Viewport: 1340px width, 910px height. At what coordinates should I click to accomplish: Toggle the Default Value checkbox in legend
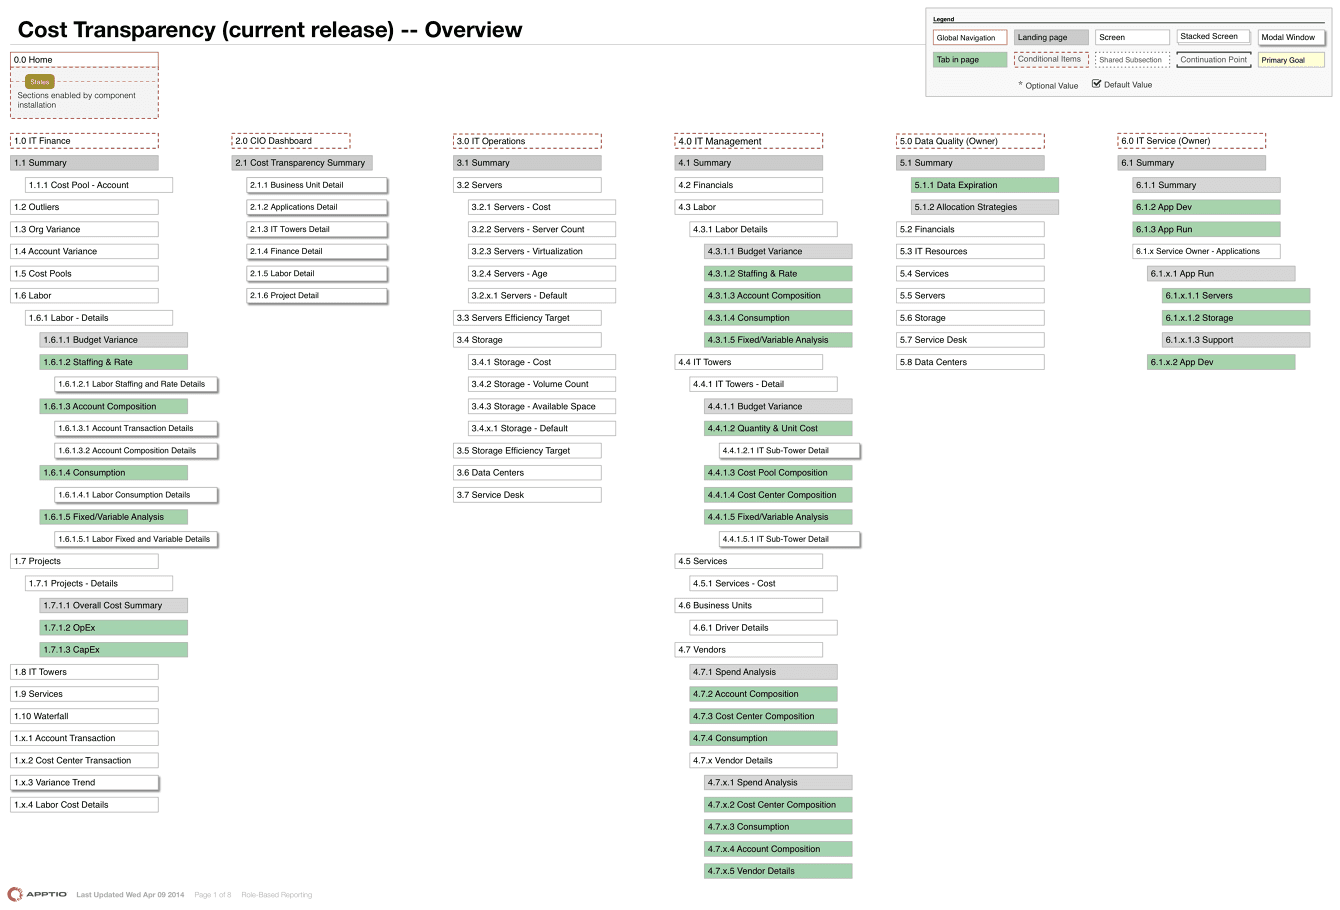point(1096,85)
